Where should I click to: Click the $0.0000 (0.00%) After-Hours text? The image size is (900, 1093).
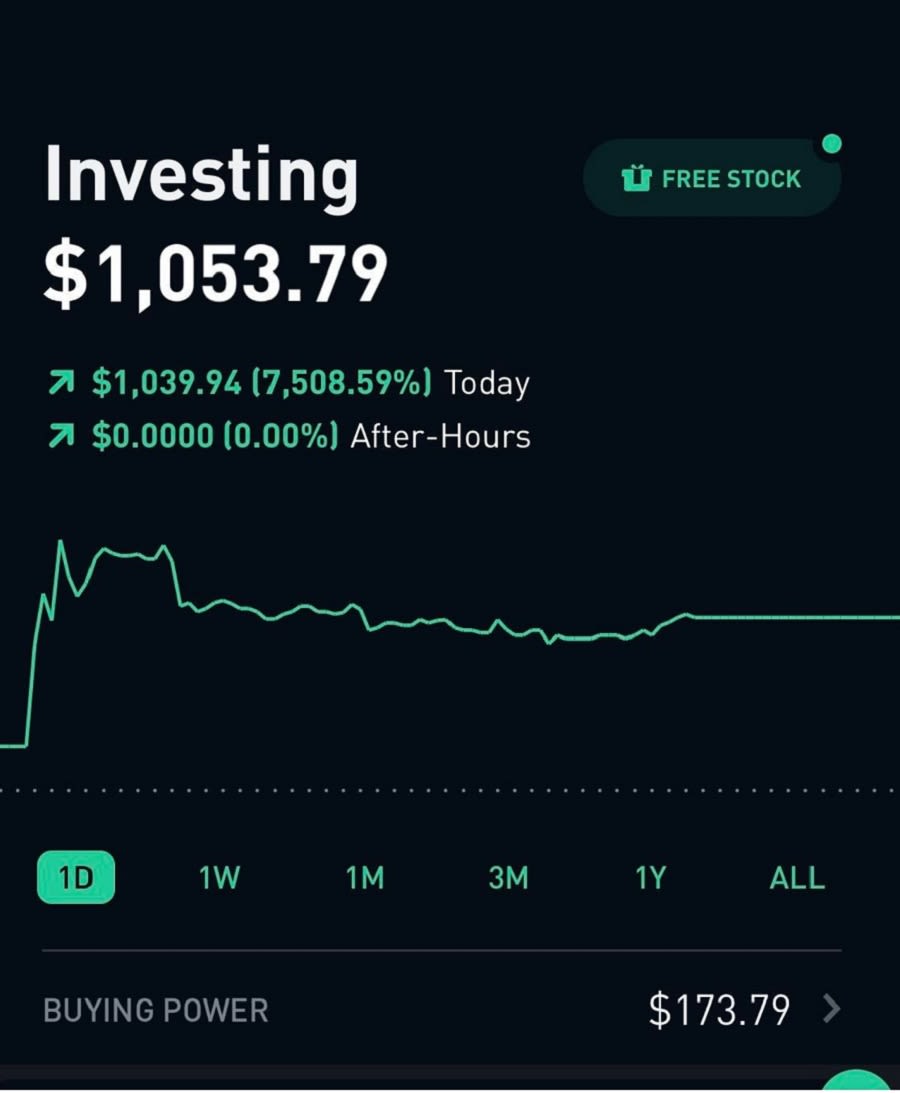pyautogui.click(x=215, y=436)
